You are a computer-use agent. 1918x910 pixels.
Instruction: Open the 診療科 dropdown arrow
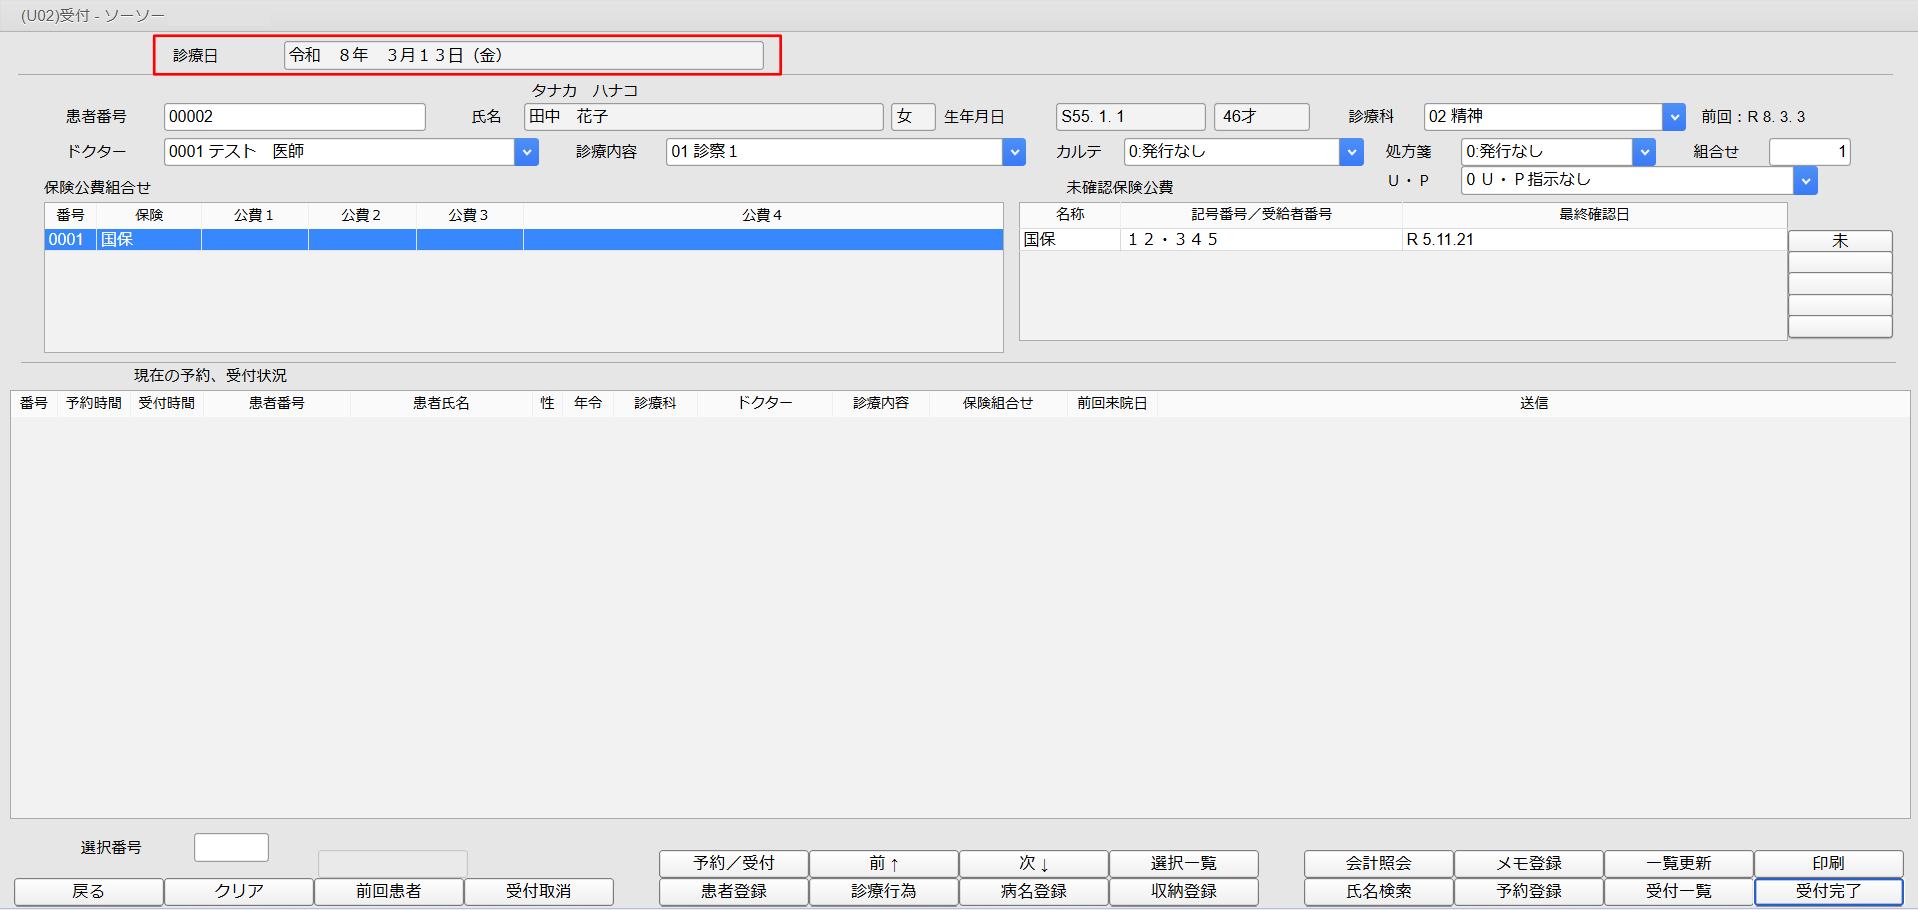[x=1673, y=117]
